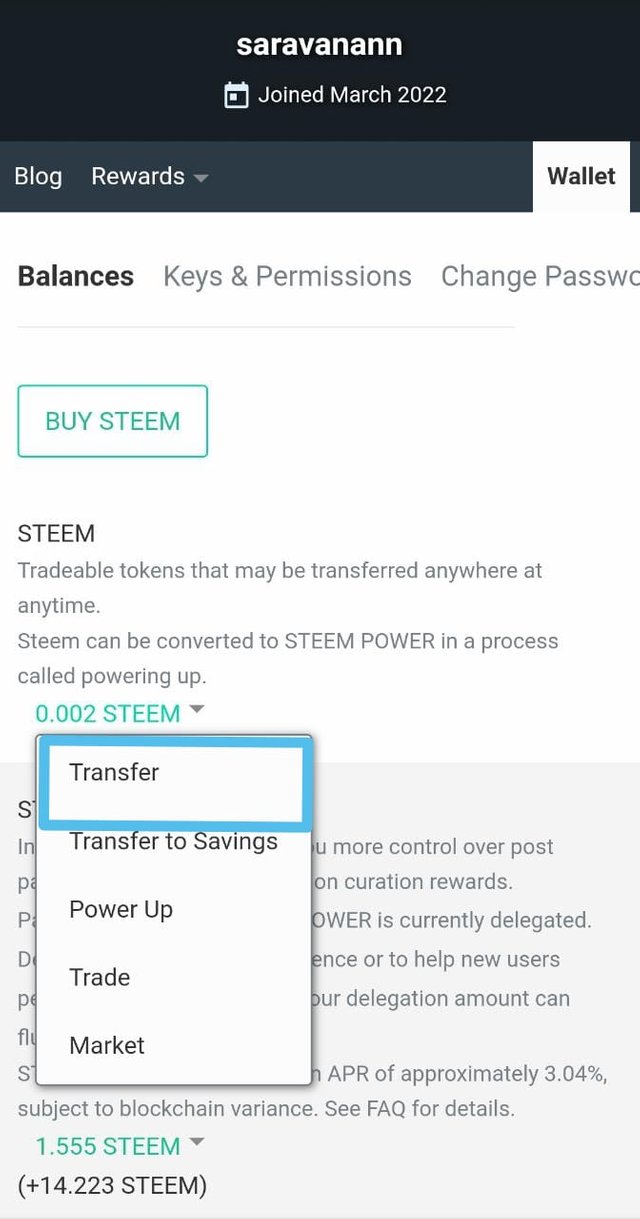Expand the caret beside 1.555 STEEM
This screenshot has height=1219, width=640.
(x=197, y=1142)
